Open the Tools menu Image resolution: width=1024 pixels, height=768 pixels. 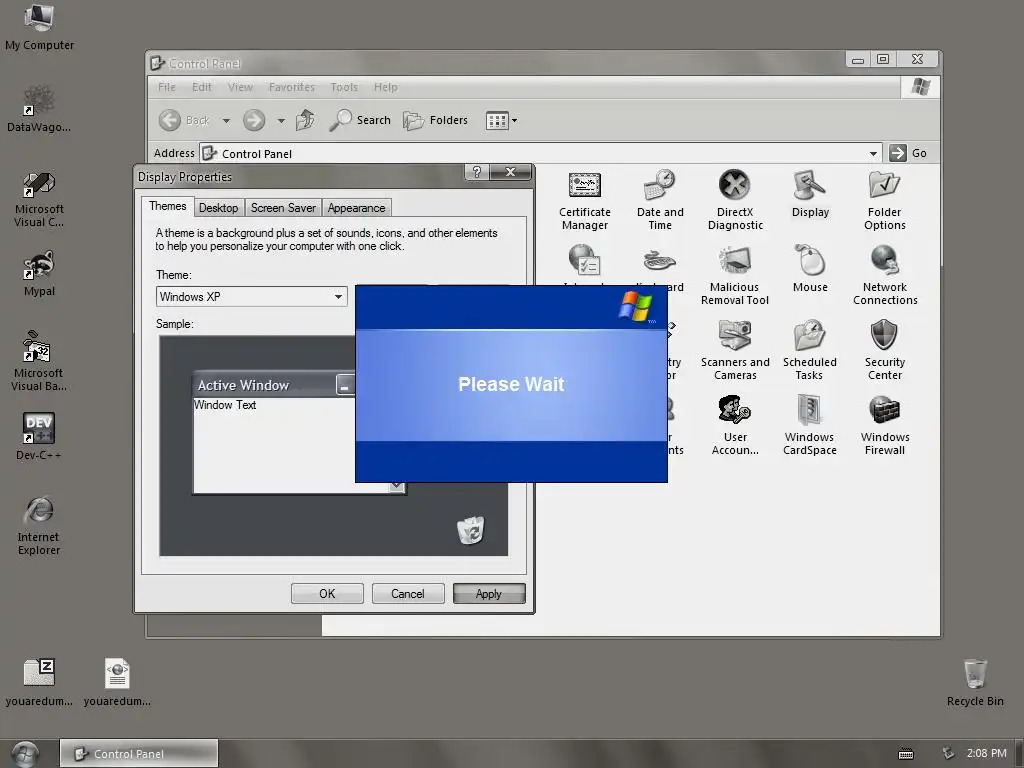(344, 87)
